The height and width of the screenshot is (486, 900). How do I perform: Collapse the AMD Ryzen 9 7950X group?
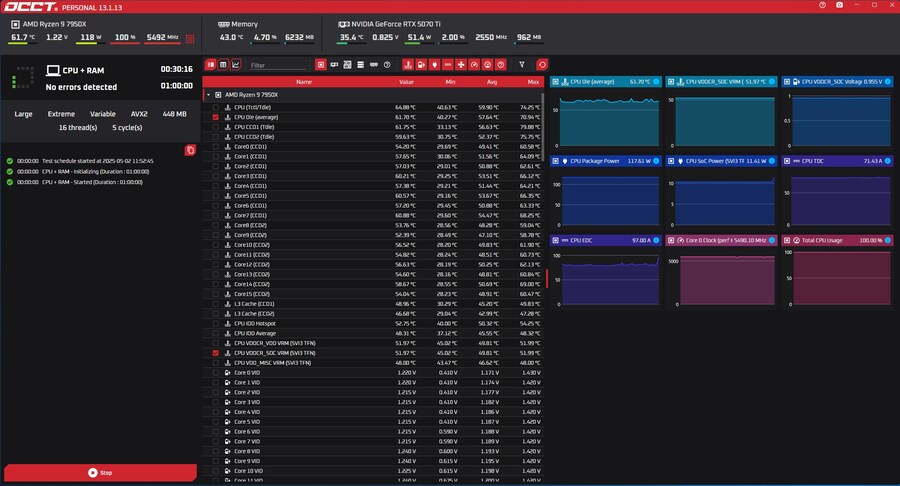(x=208, y=95)
